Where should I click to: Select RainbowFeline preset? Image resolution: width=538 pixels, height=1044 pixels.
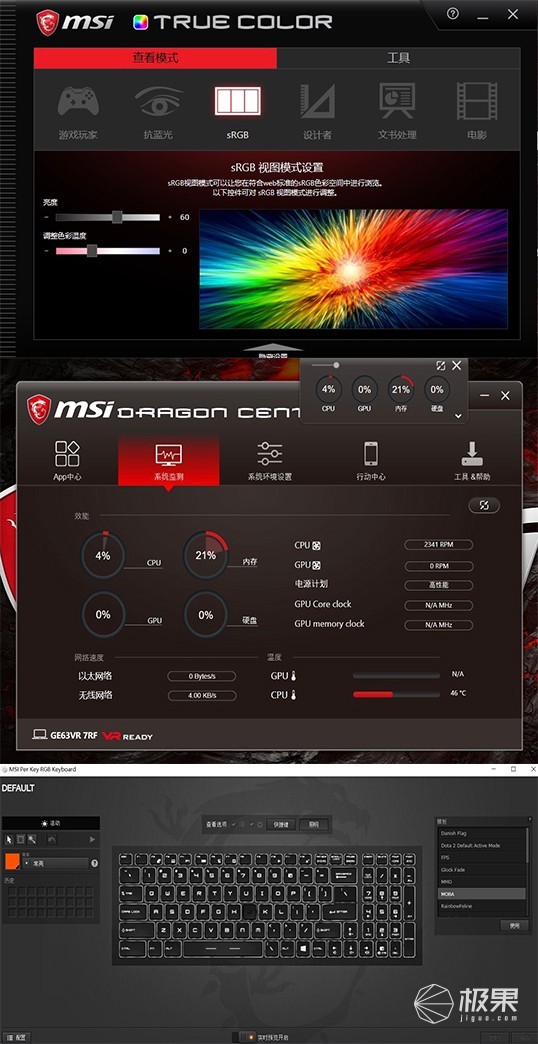click(480, 906)
